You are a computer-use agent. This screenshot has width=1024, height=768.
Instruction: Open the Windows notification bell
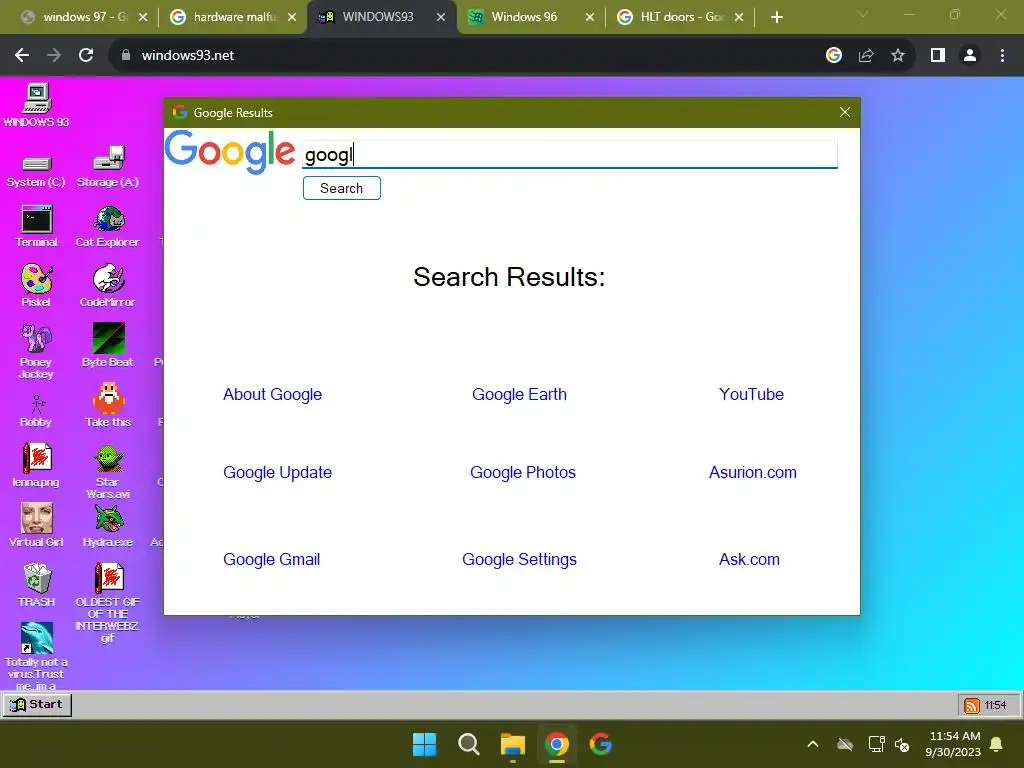(997, 744)
